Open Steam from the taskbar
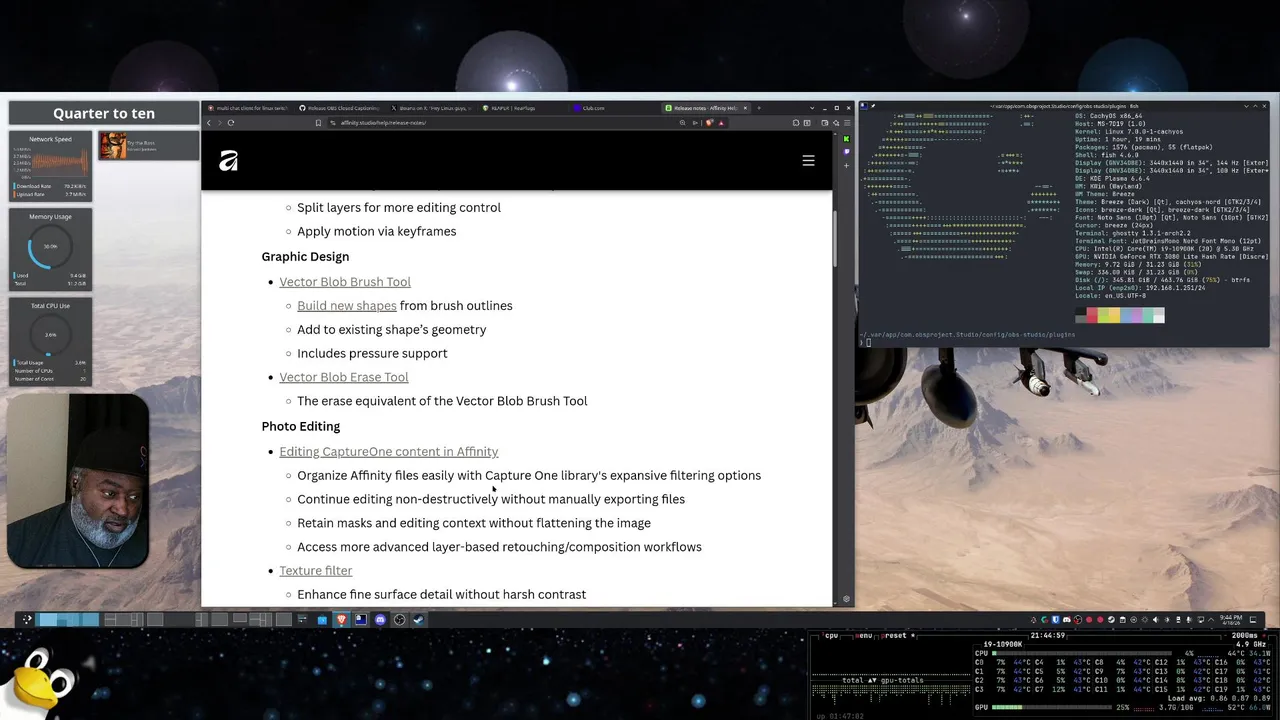Image resolution: width=1280 pixels, height=720 pixels. click(418, 619)
